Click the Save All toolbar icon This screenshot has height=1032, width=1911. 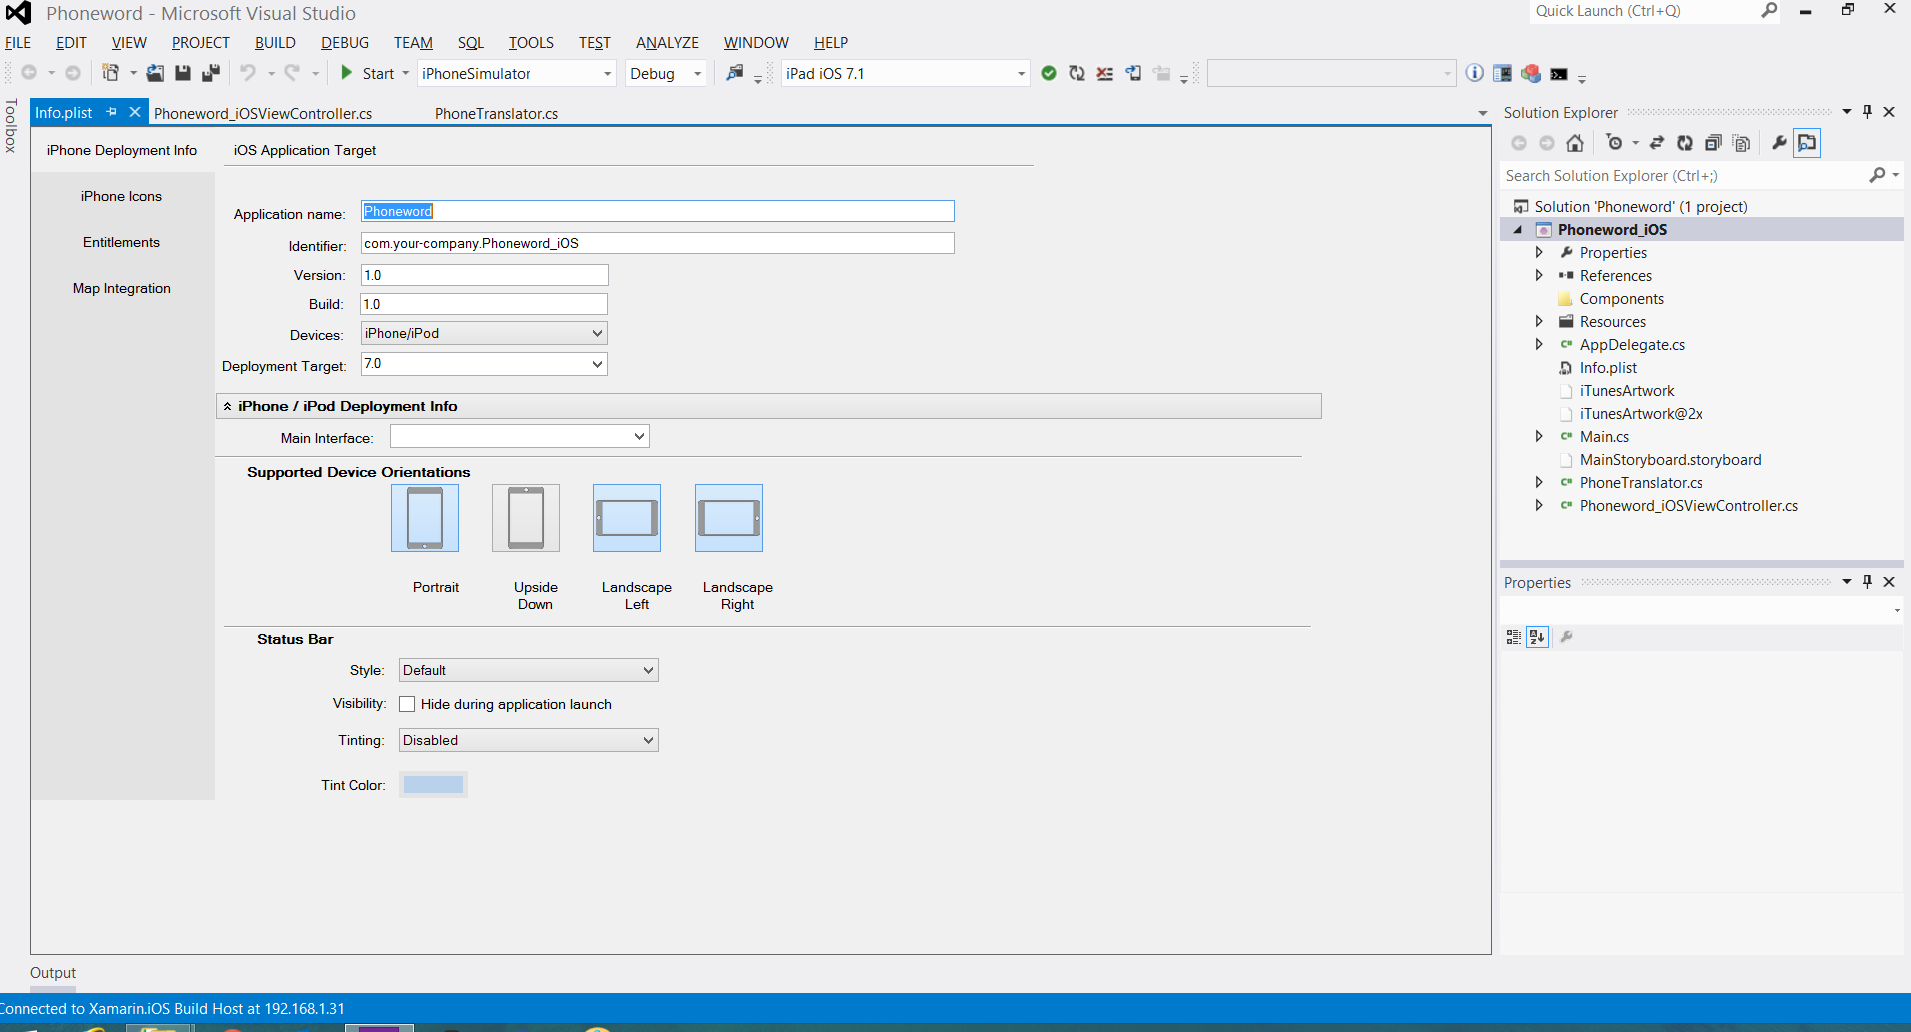[210, 73]
